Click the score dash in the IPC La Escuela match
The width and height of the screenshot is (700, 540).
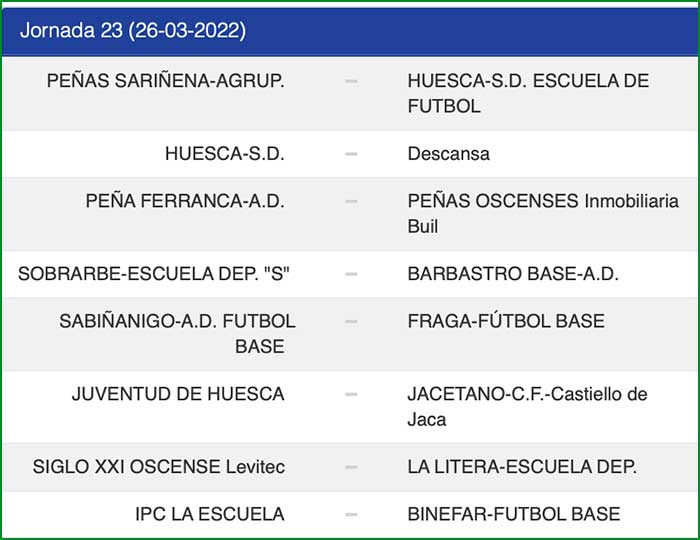point(351,514)
